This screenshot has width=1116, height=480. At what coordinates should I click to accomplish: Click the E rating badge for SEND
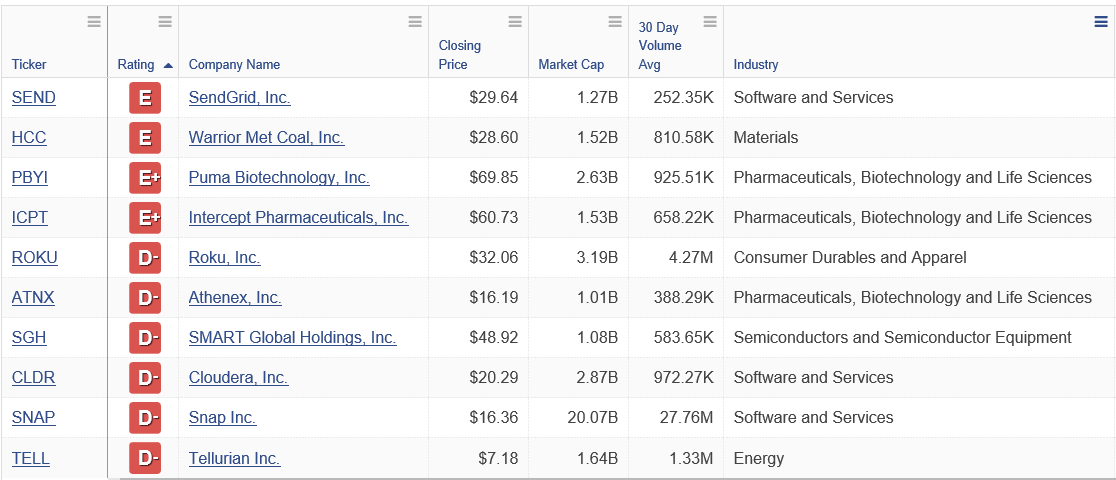pyautogui.click(x=145, y=98)
